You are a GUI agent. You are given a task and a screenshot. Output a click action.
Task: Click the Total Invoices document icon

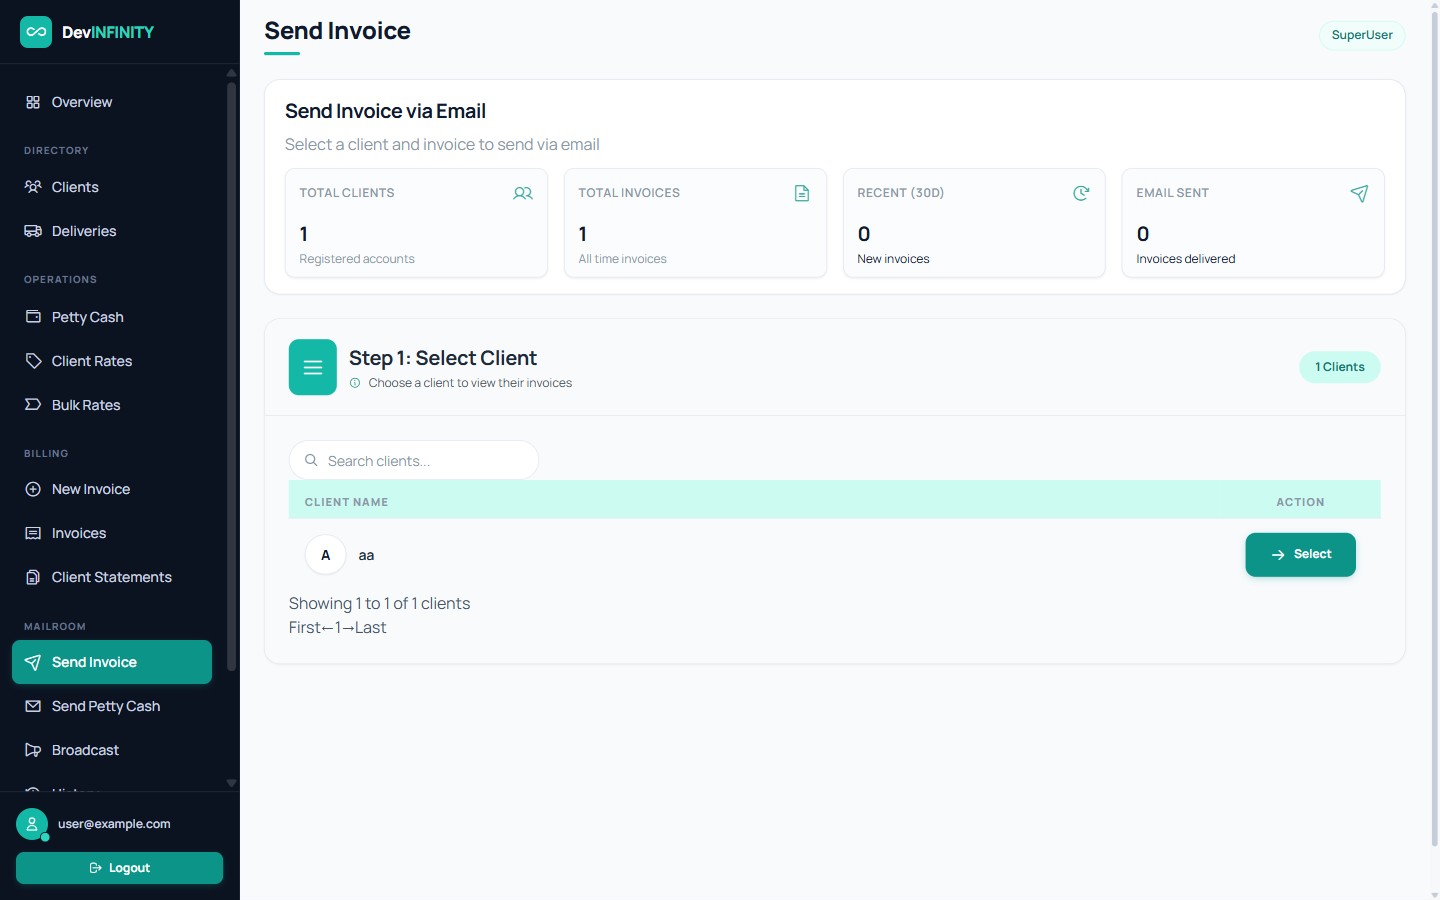(x=802, y=193)
